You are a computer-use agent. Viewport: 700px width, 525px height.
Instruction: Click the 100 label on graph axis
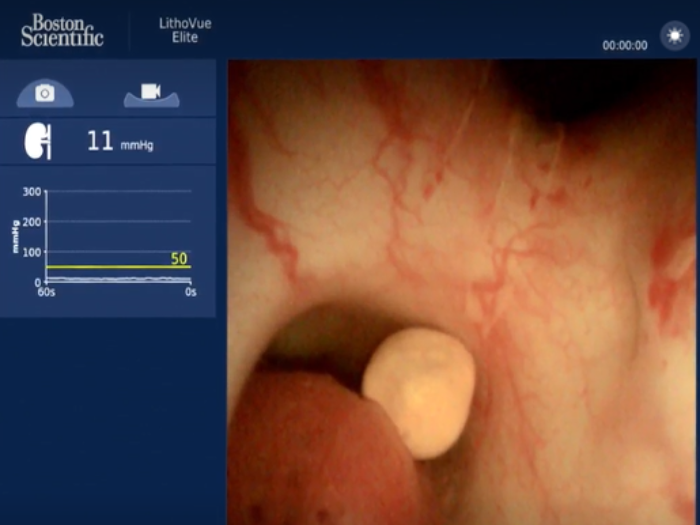pos(32,252)
